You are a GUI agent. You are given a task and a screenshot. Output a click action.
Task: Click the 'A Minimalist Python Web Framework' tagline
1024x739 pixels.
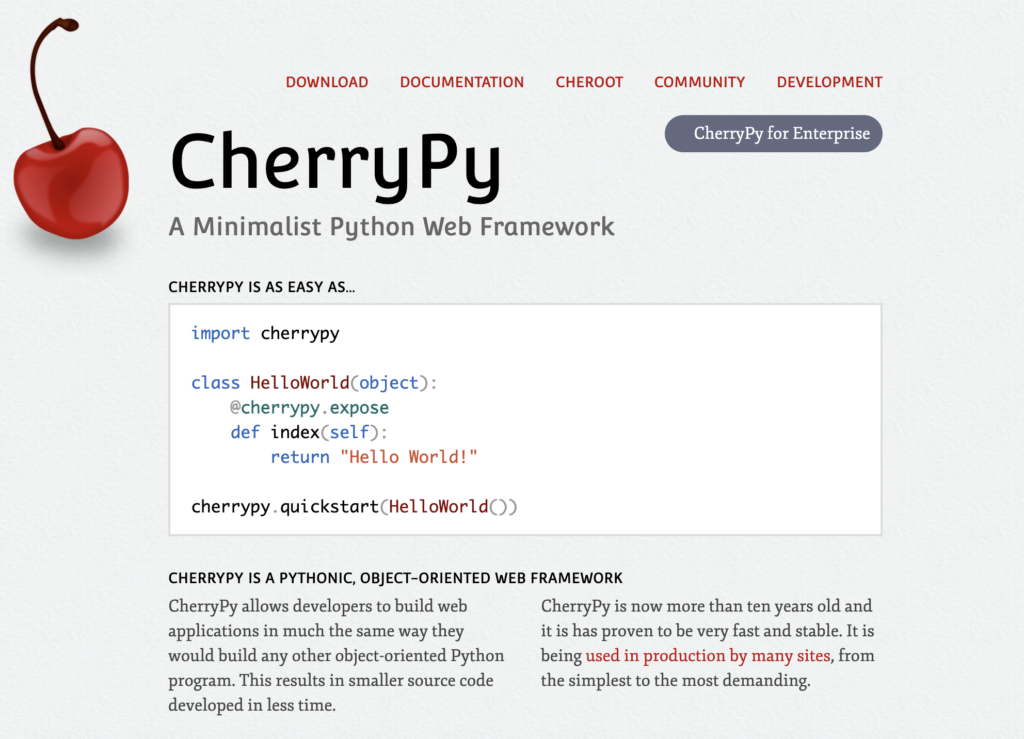pos(391,227)
